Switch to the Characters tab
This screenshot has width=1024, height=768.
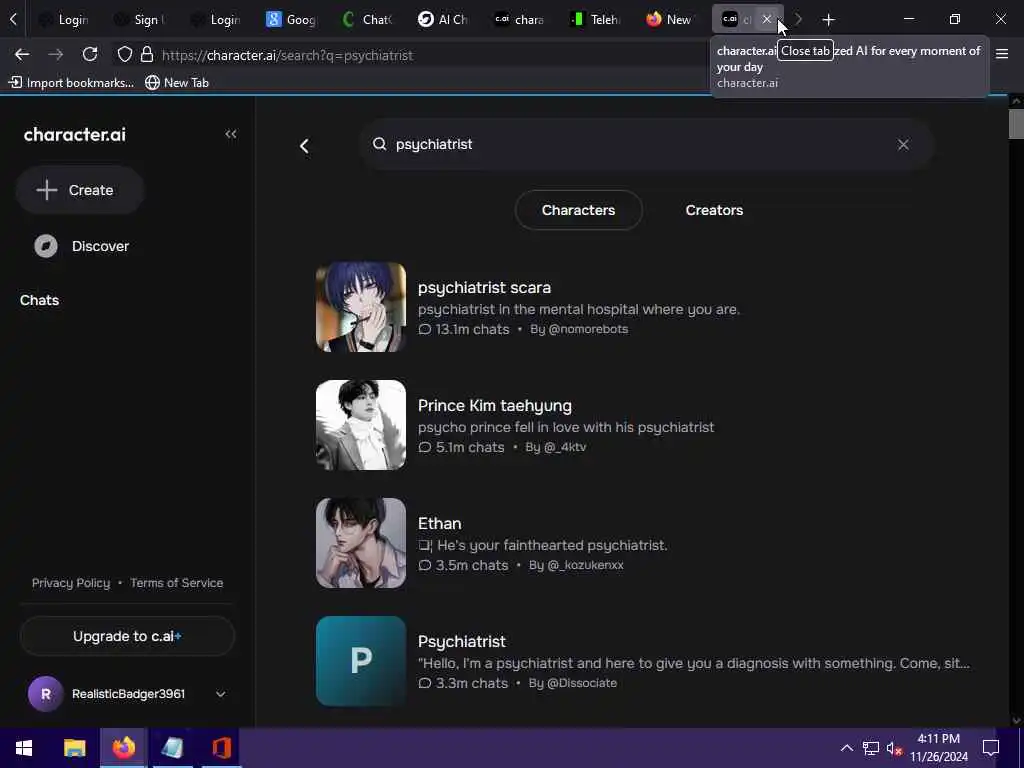click(578, 210)
